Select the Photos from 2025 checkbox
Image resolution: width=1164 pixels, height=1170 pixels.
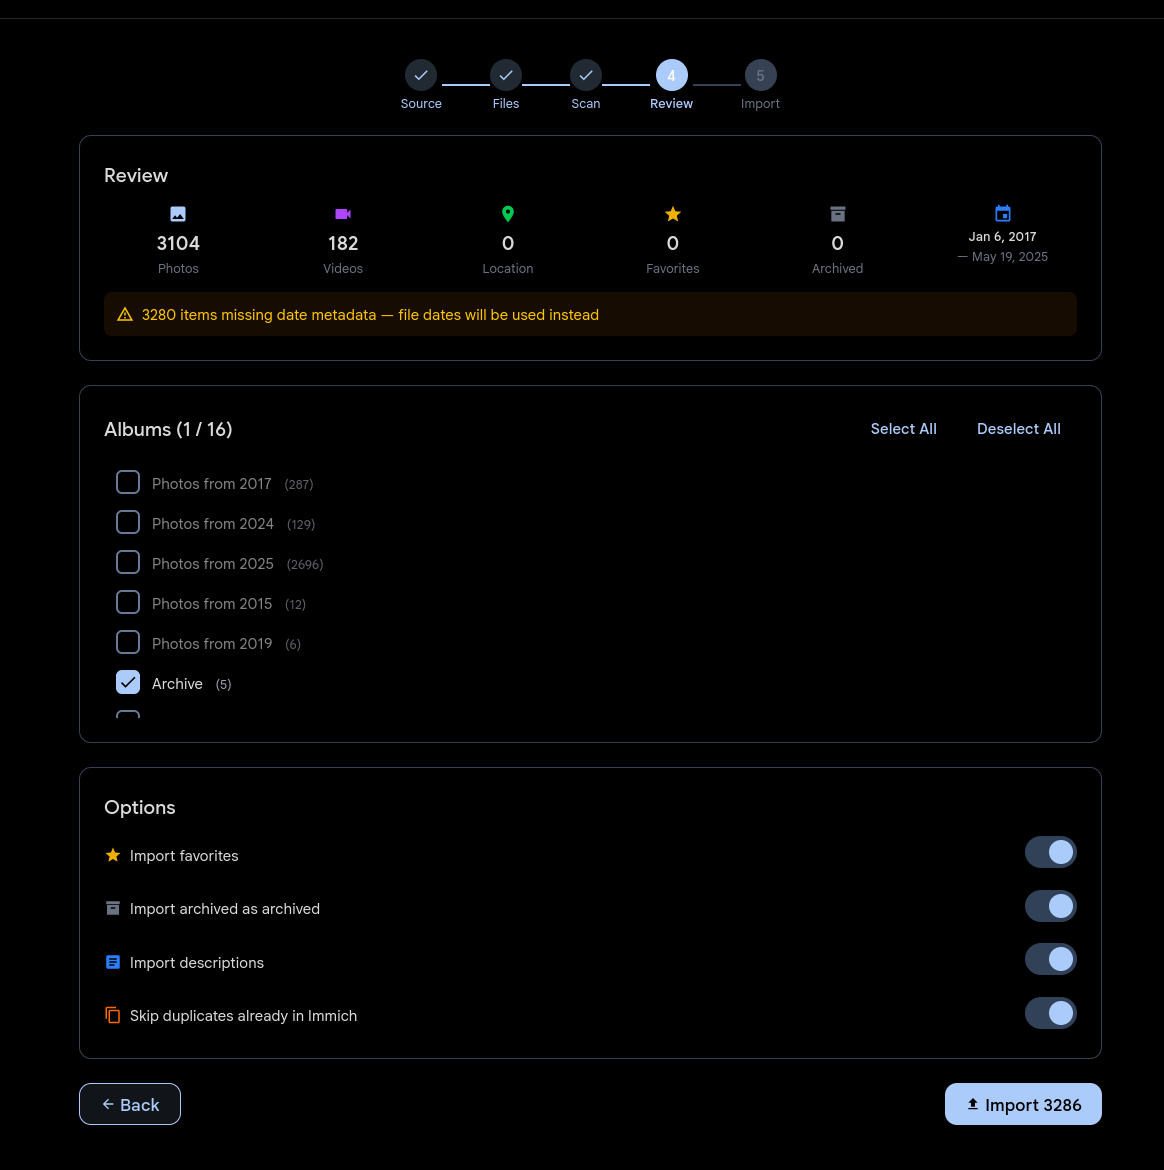click(x=128, y=563)
